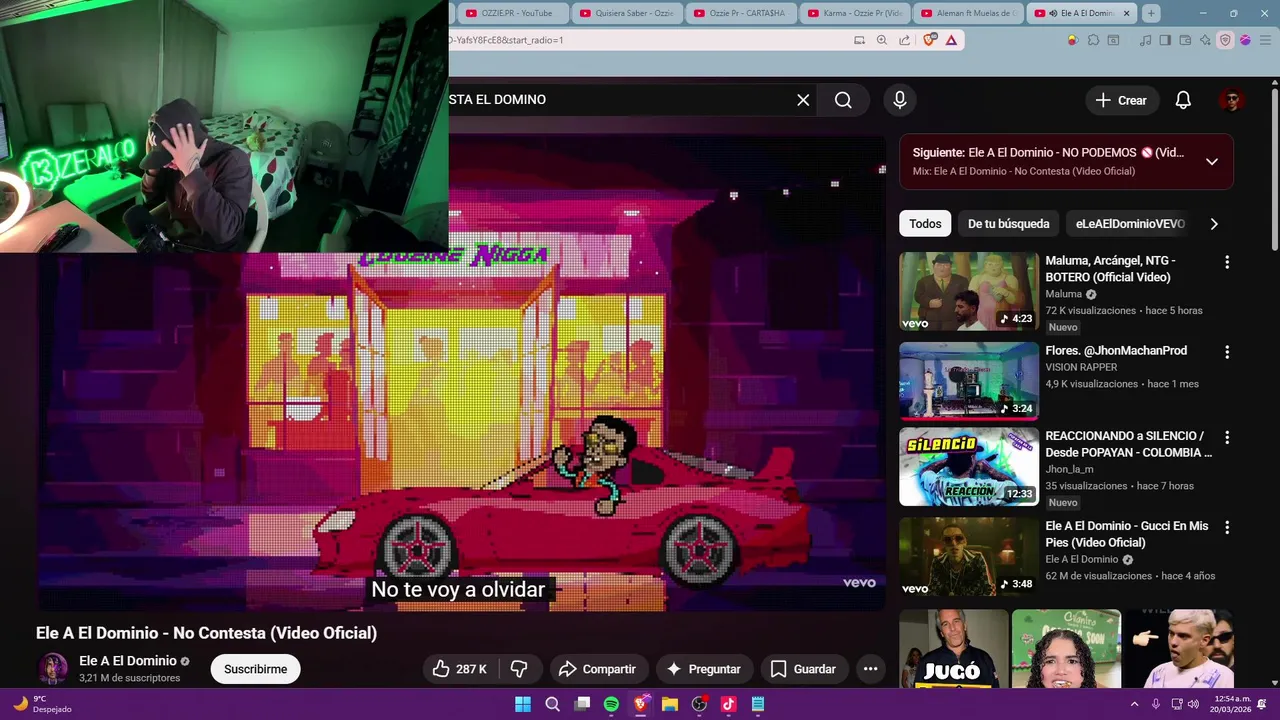
Task: Open Task View on taskbar
Action: pyautogui.click(x=582, y=704)
